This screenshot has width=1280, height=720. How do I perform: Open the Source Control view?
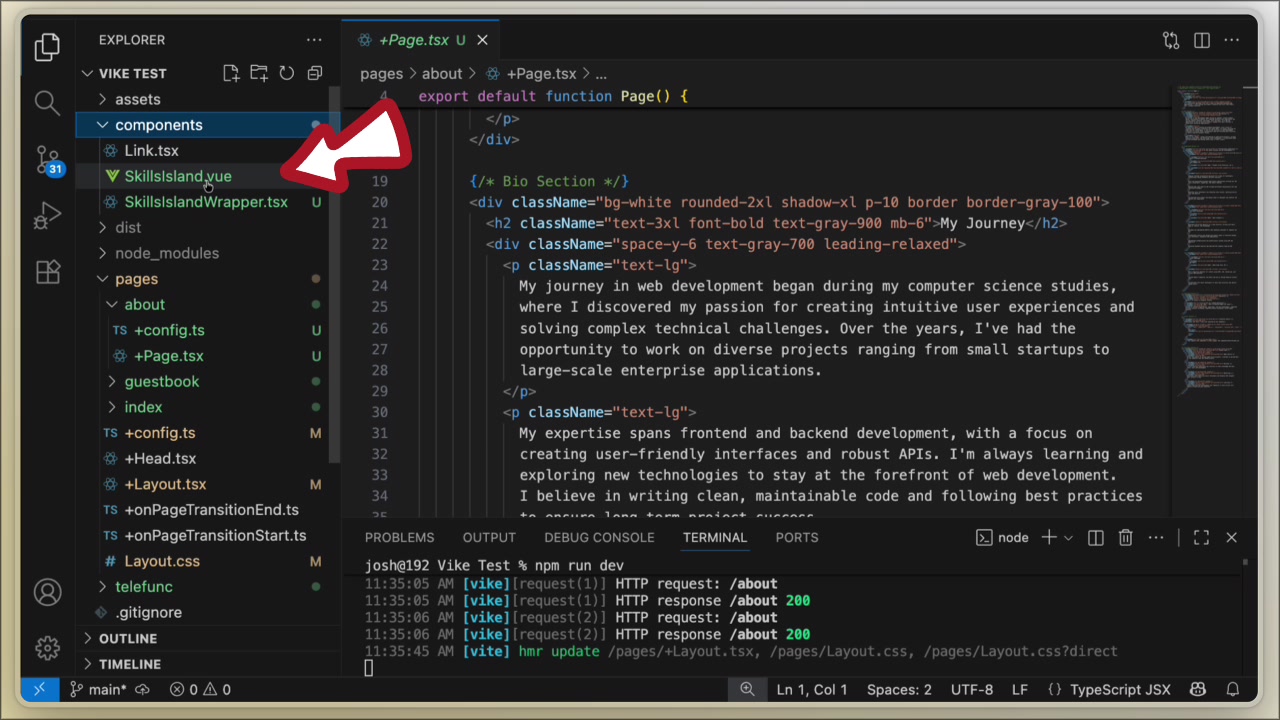click(x=47, y=160)
